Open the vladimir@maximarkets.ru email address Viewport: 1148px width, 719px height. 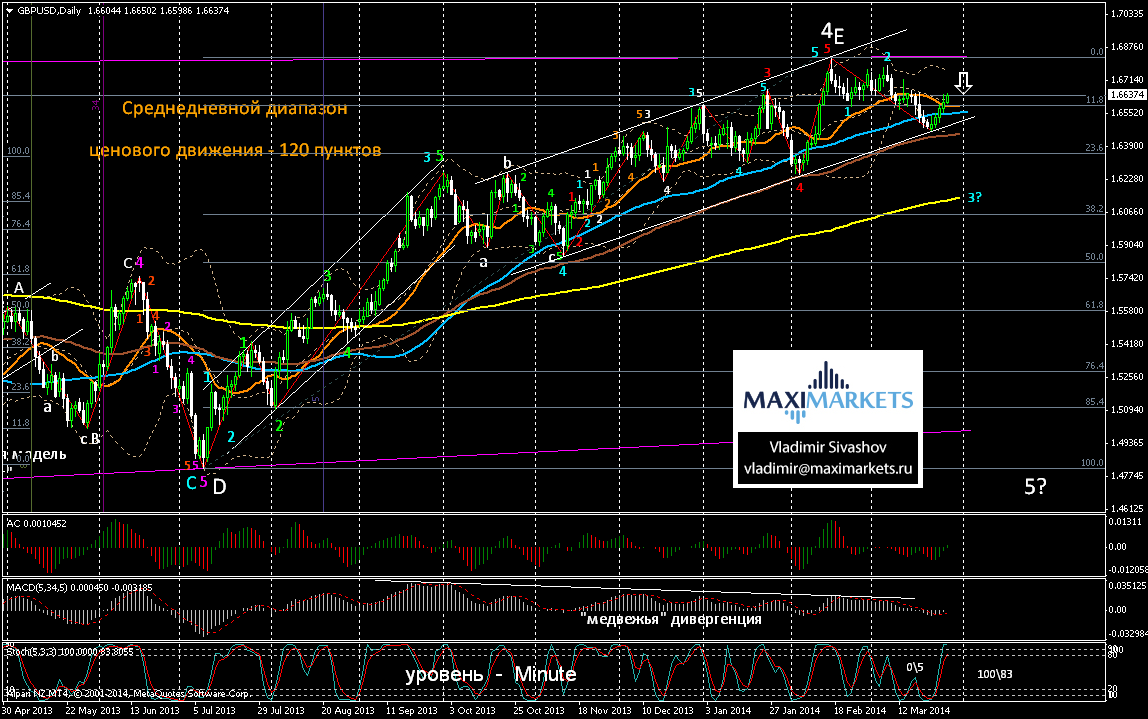828,469
